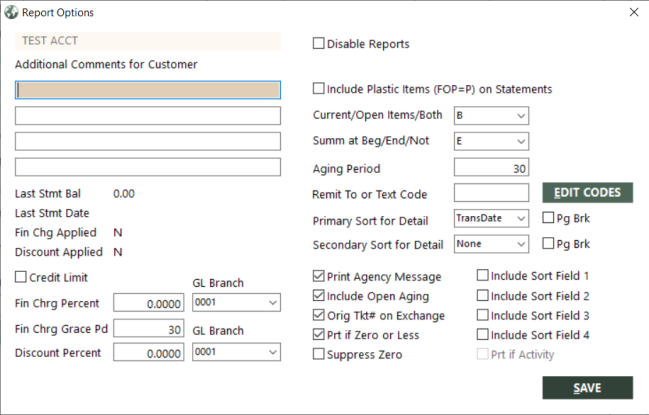Check Include Plastic Items on Statements

tap(318, 89)
